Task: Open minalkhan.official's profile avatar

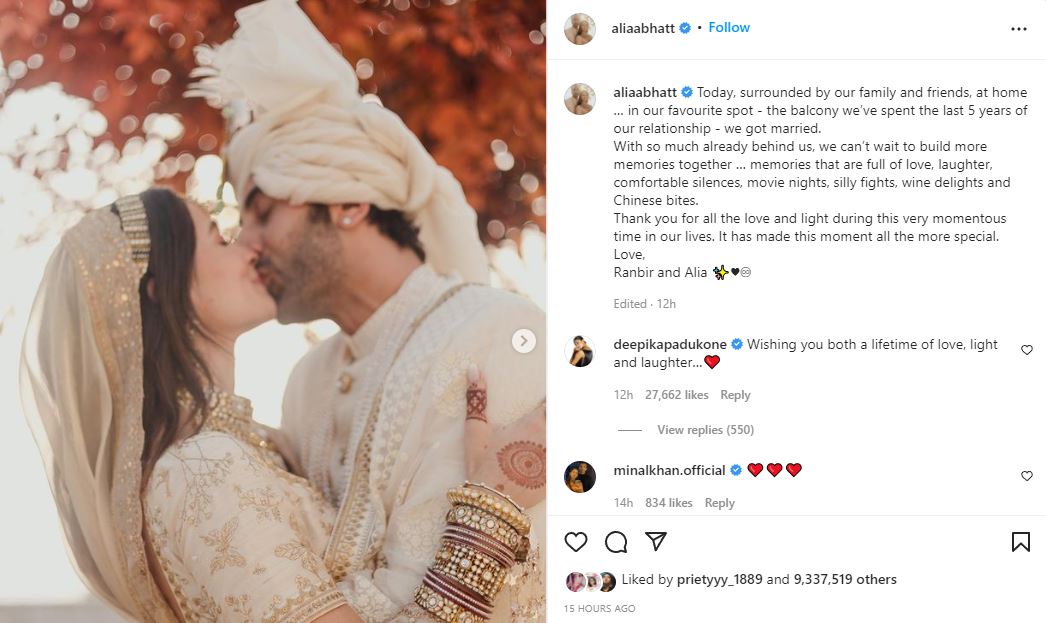Action: [580, 477]
